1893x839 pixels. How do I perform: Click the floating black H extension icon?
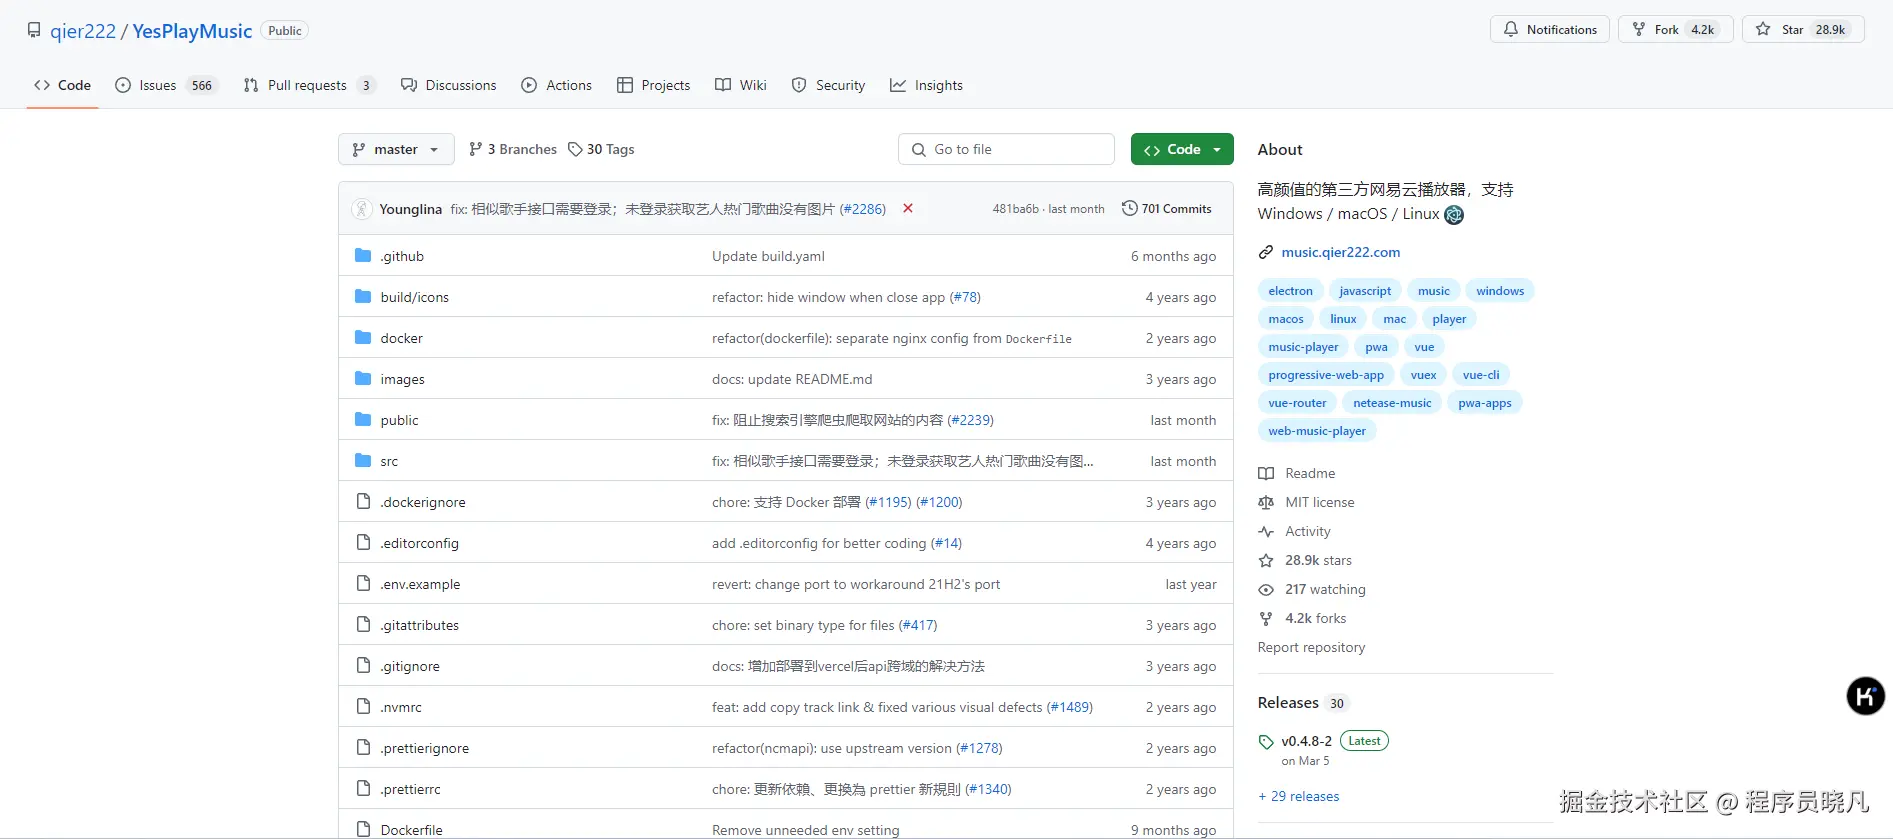click(1865, 696)
